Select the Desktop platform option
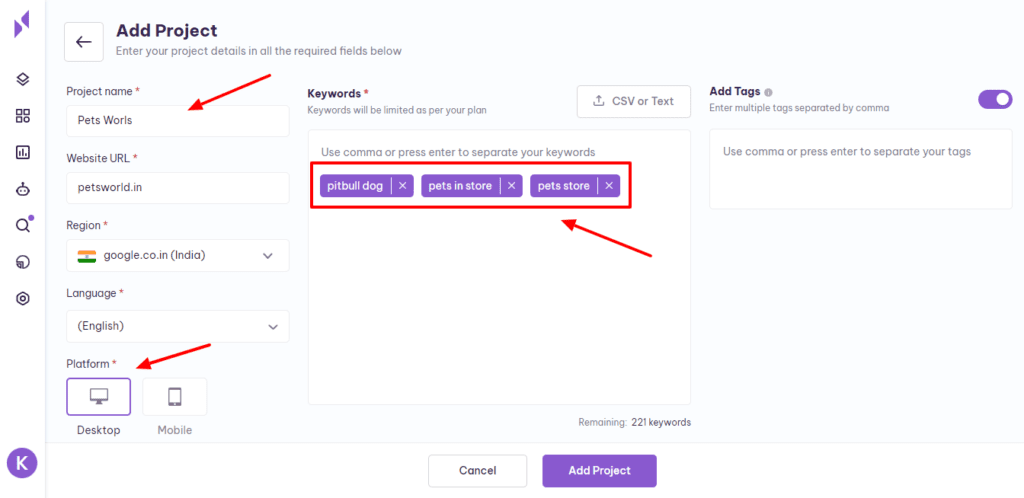The width and height of the screenshot is (1024, 498). pos(98,396)
